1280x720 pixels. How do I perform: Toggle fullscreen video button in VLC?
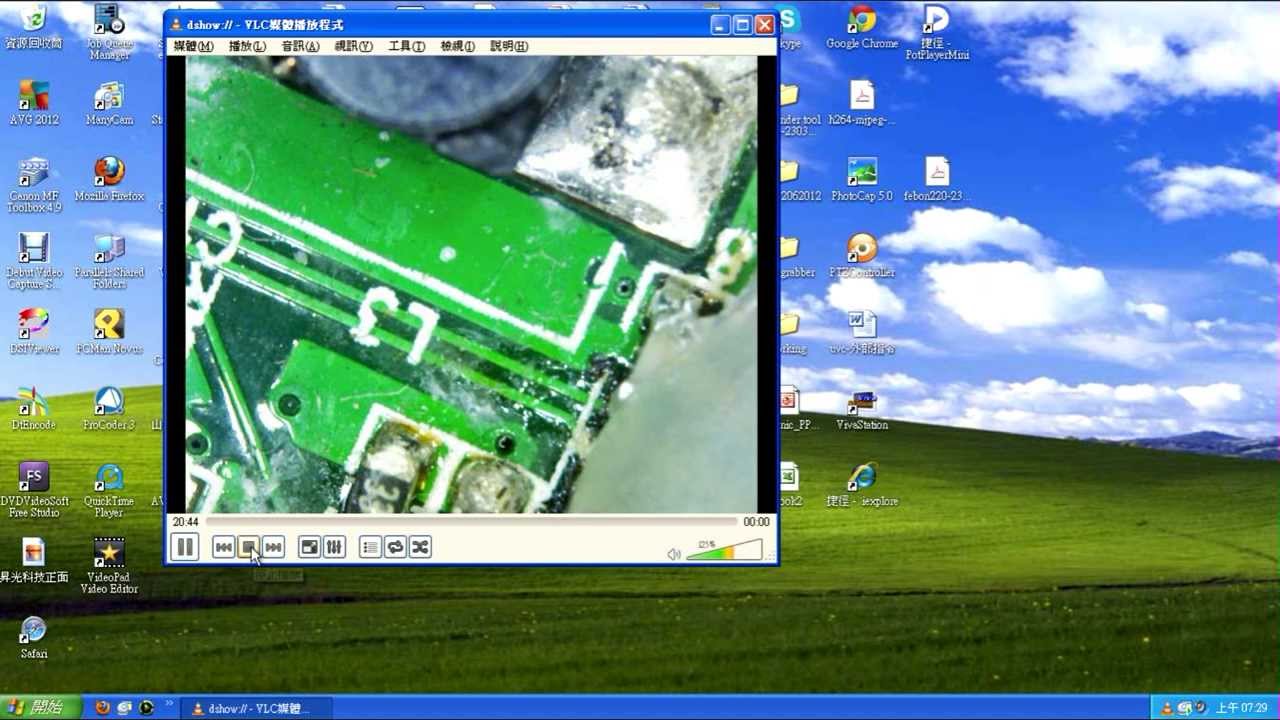[309, 547]
